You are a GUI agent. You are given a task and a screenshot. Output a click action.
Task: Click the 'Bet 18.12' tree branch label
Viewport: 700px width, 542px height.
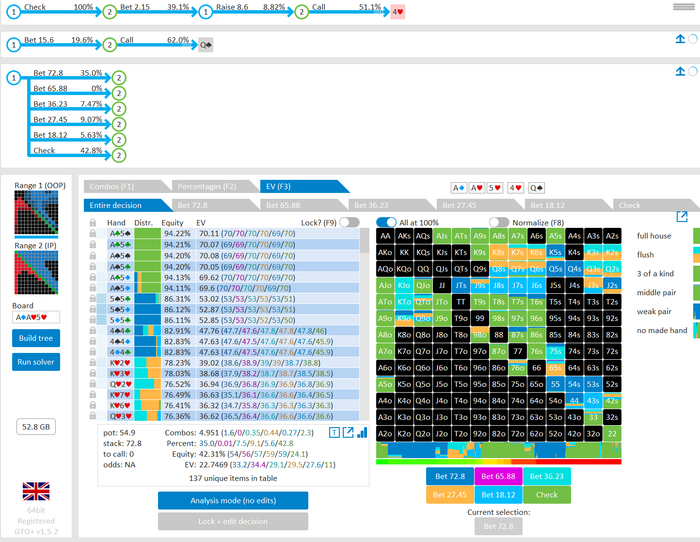(50, 135)
